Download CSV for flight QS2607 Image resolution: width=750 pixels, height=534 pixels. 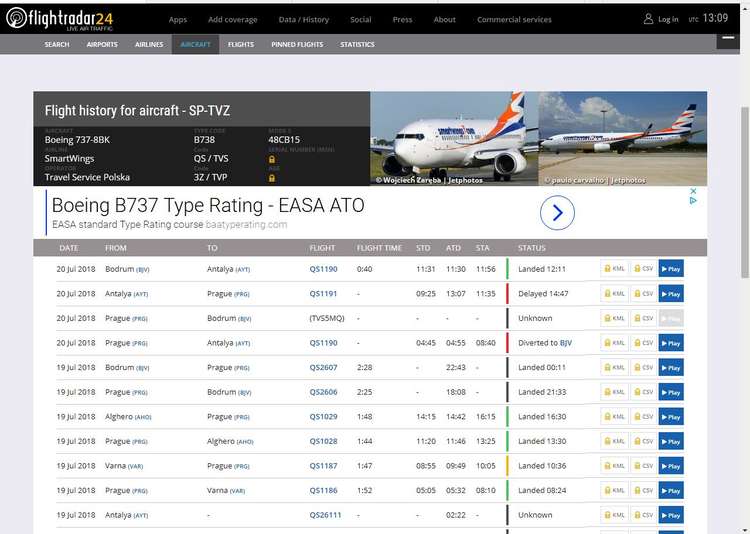click(643, 367)
